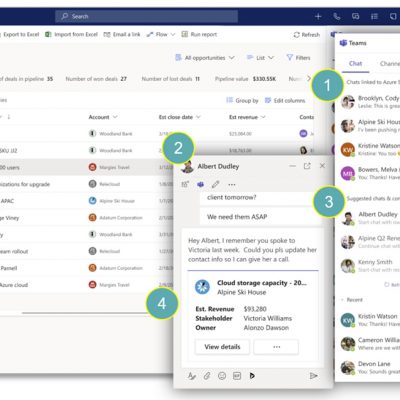Open recent chat with Cameron Williamson
400x400 pixels.
click(370, 344)
